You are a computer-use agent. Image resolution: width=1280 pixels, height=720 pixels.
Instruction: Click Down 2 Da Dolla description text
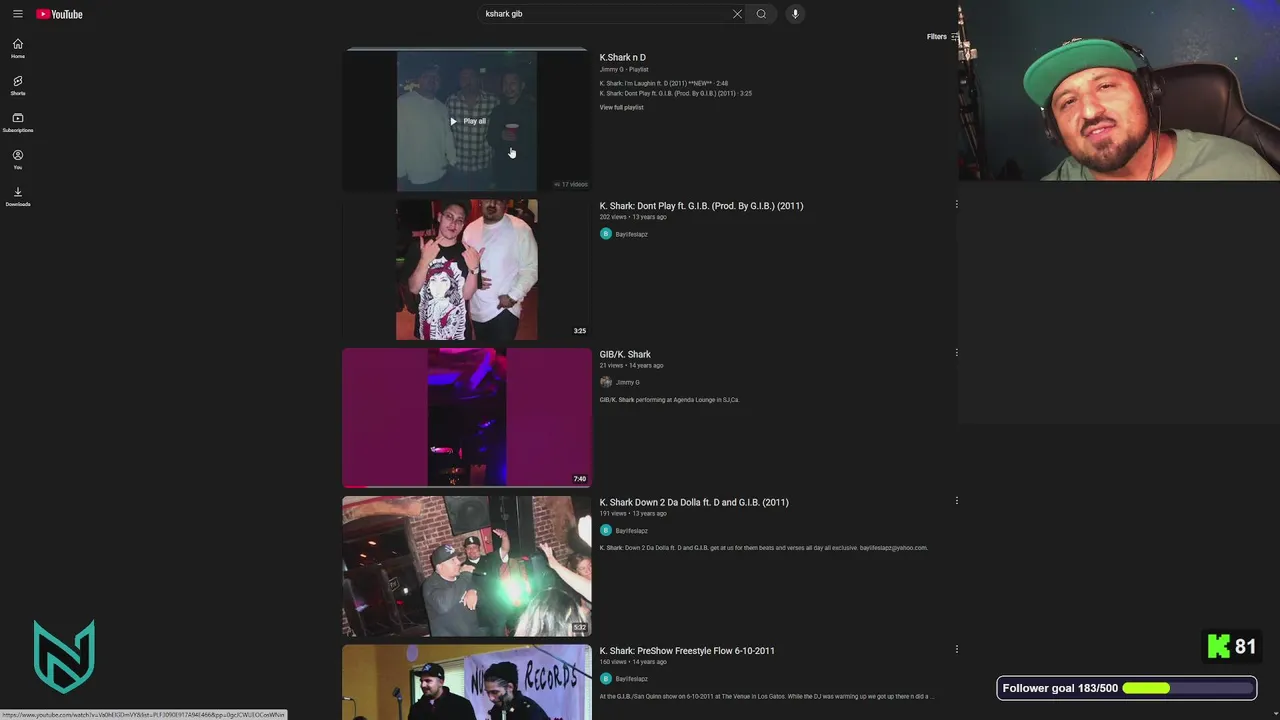[x=763, y=548]
